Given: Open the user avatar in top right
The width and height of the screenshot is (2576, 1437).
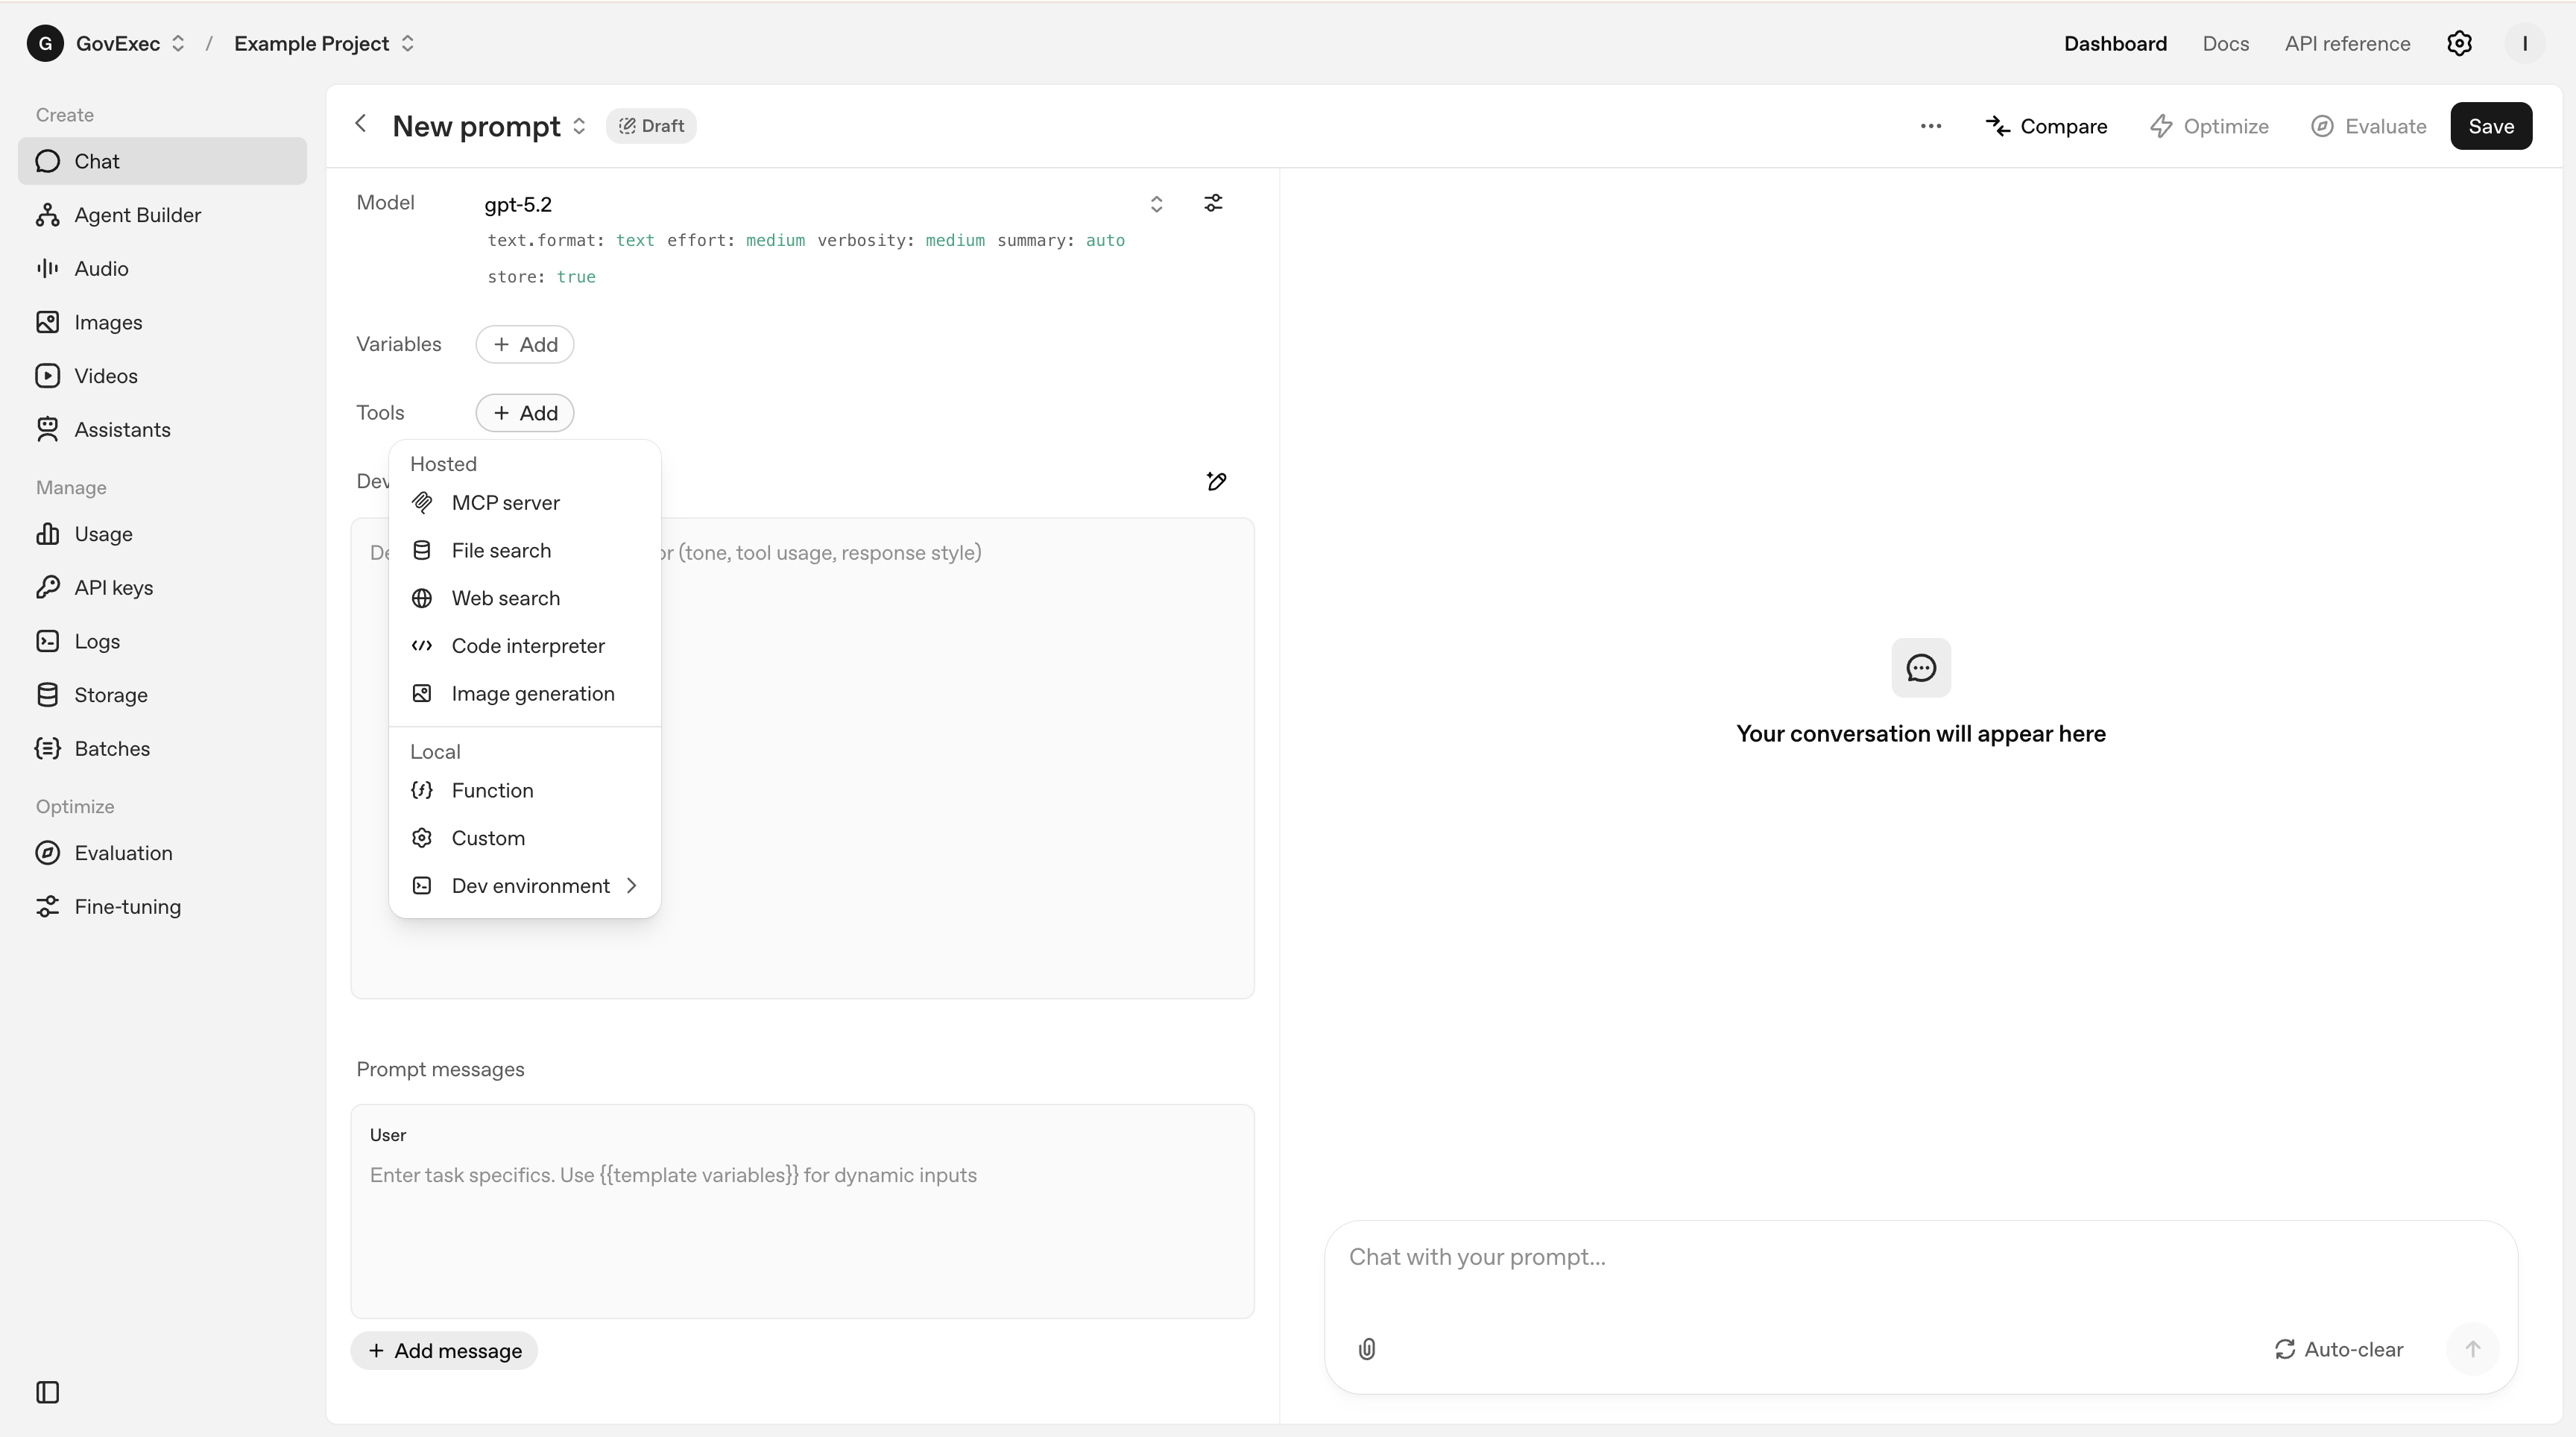Looking at the screenshot, I should pyautogui.click(x=2524, y=43).
